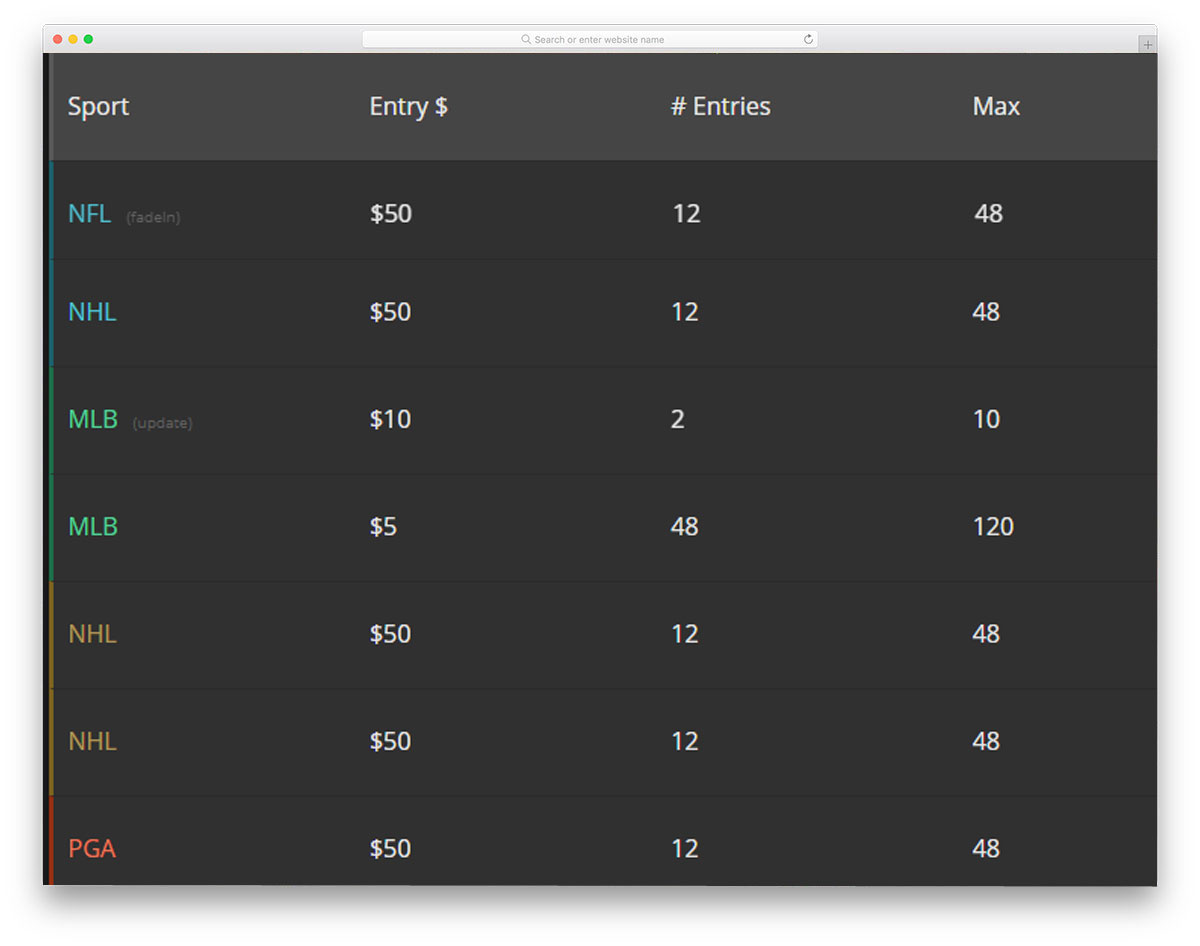Screen dimensions: 1200x946
Task: Click the Max value 10
Action: click(x=986, y=419)
